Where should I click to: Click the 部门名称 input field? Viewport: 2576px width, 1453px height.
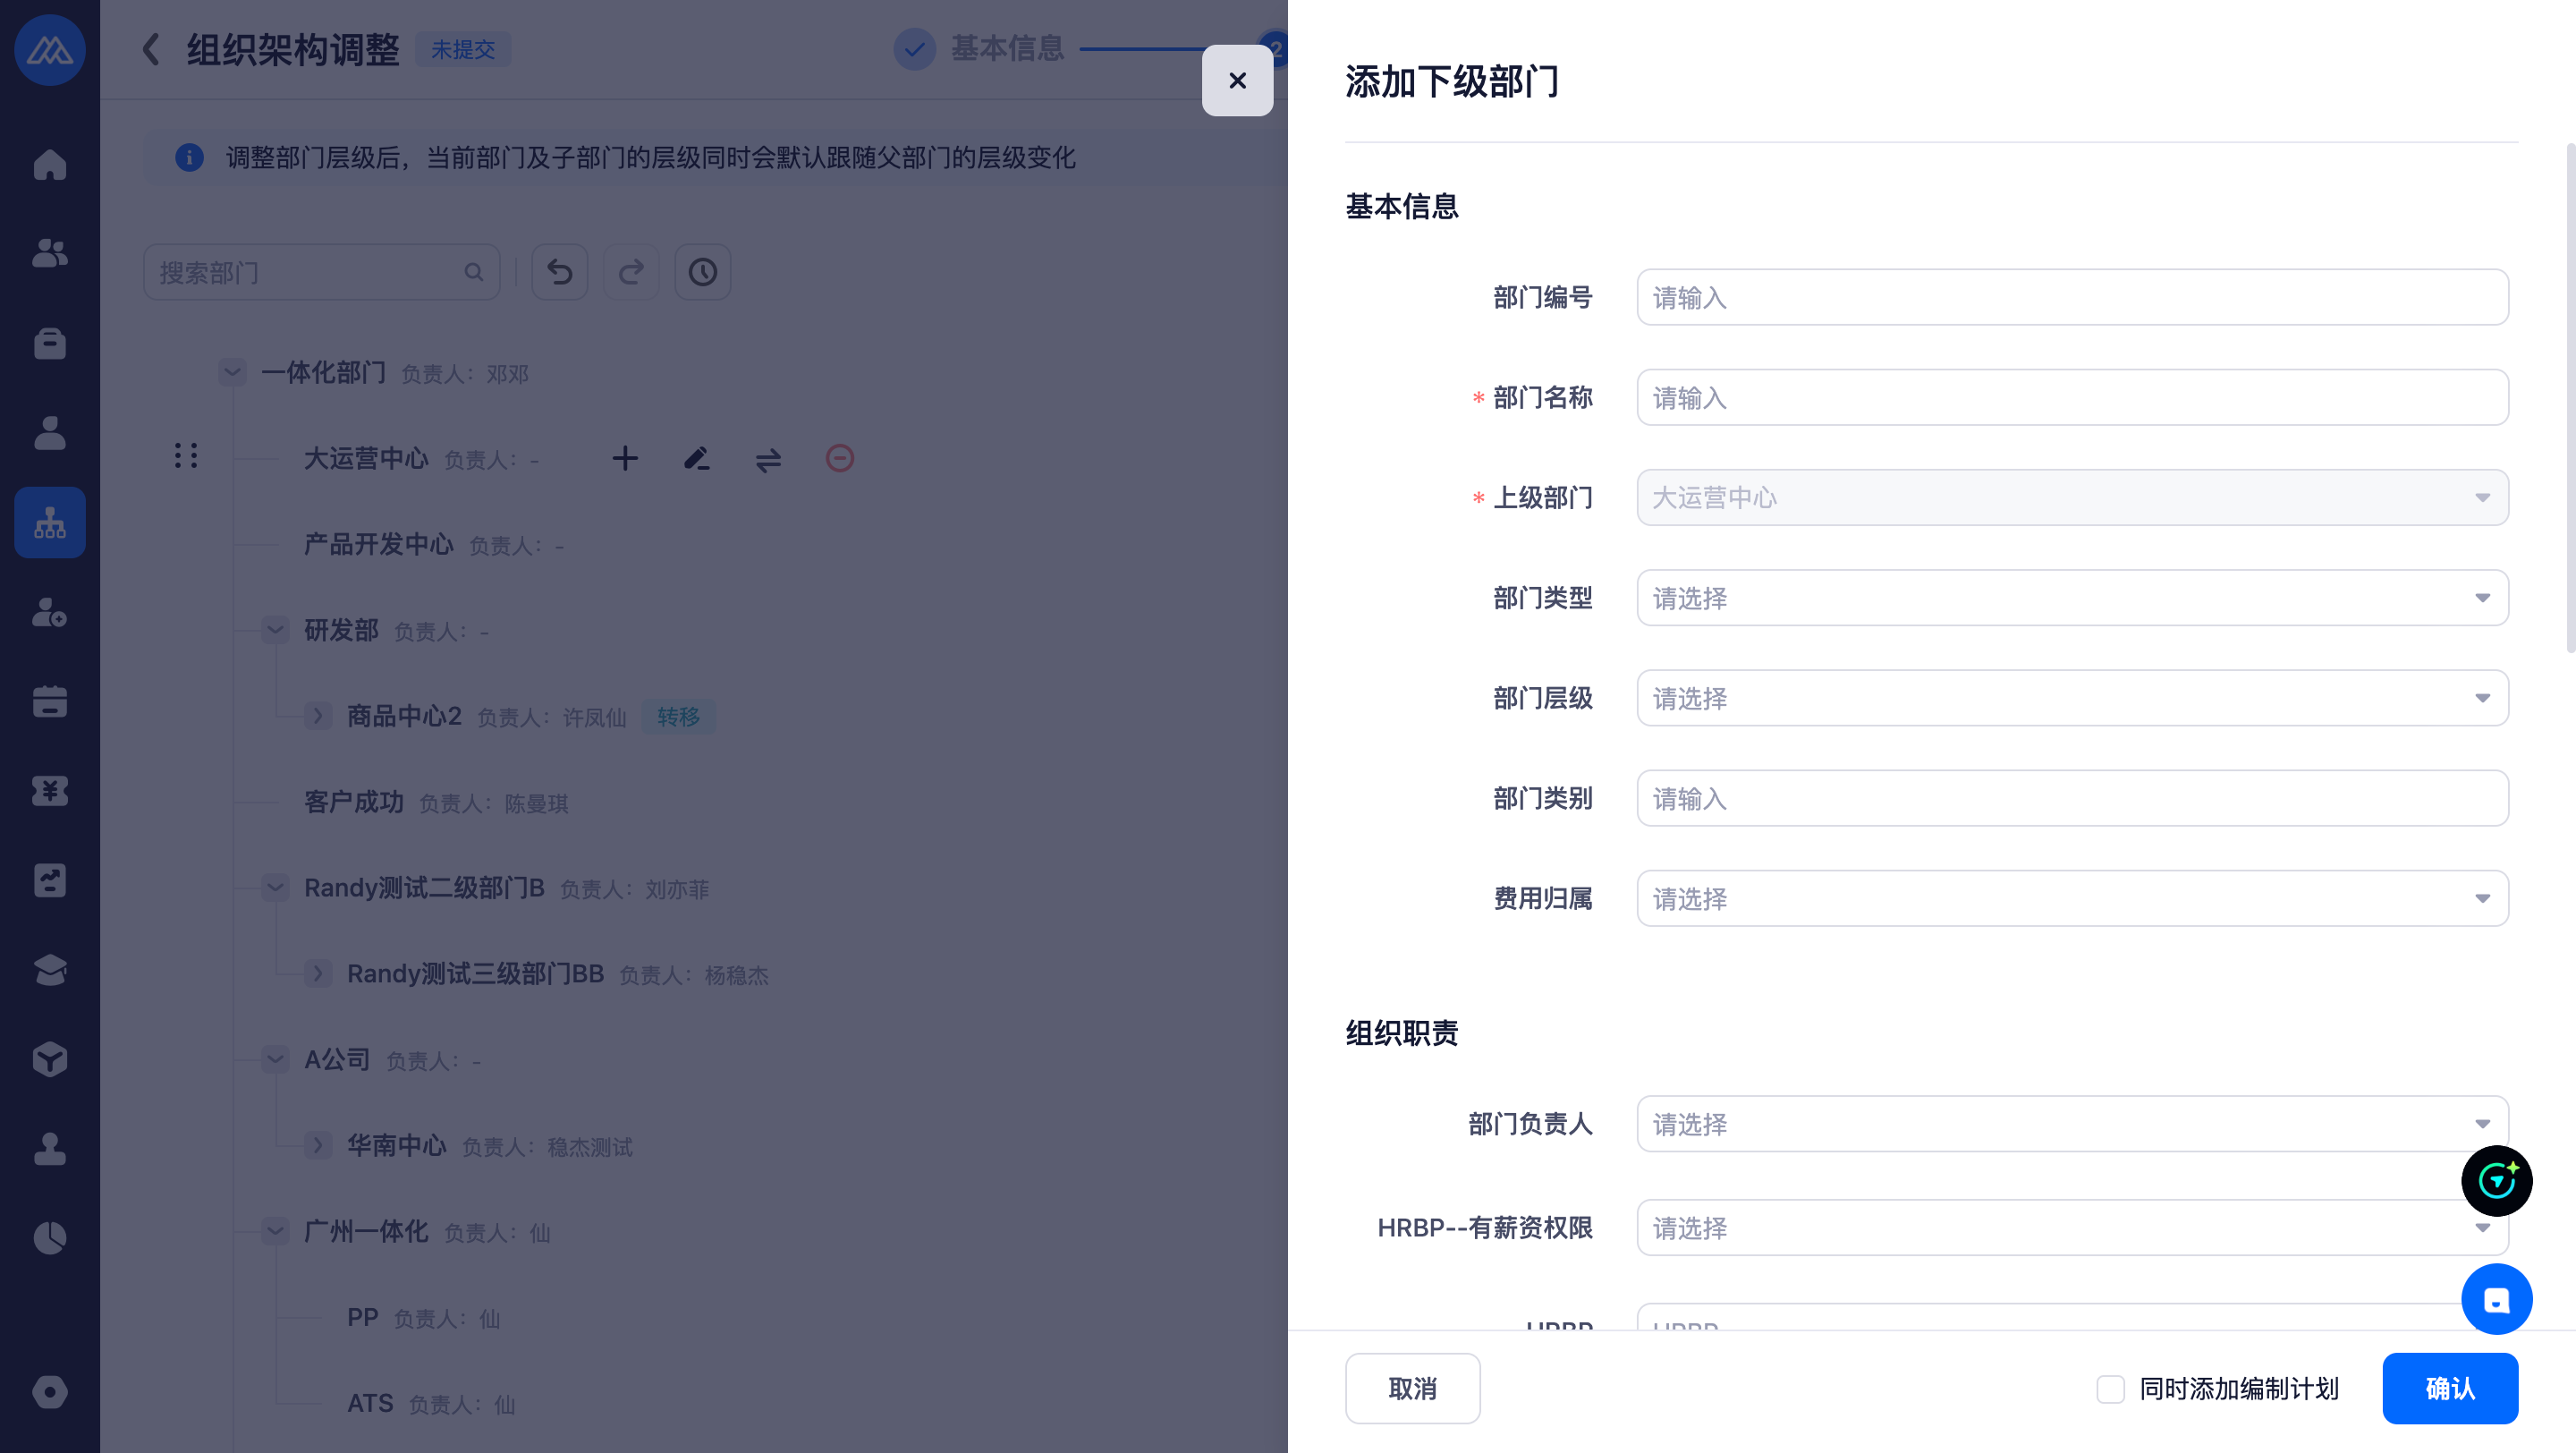click(x=2071, y=398)
